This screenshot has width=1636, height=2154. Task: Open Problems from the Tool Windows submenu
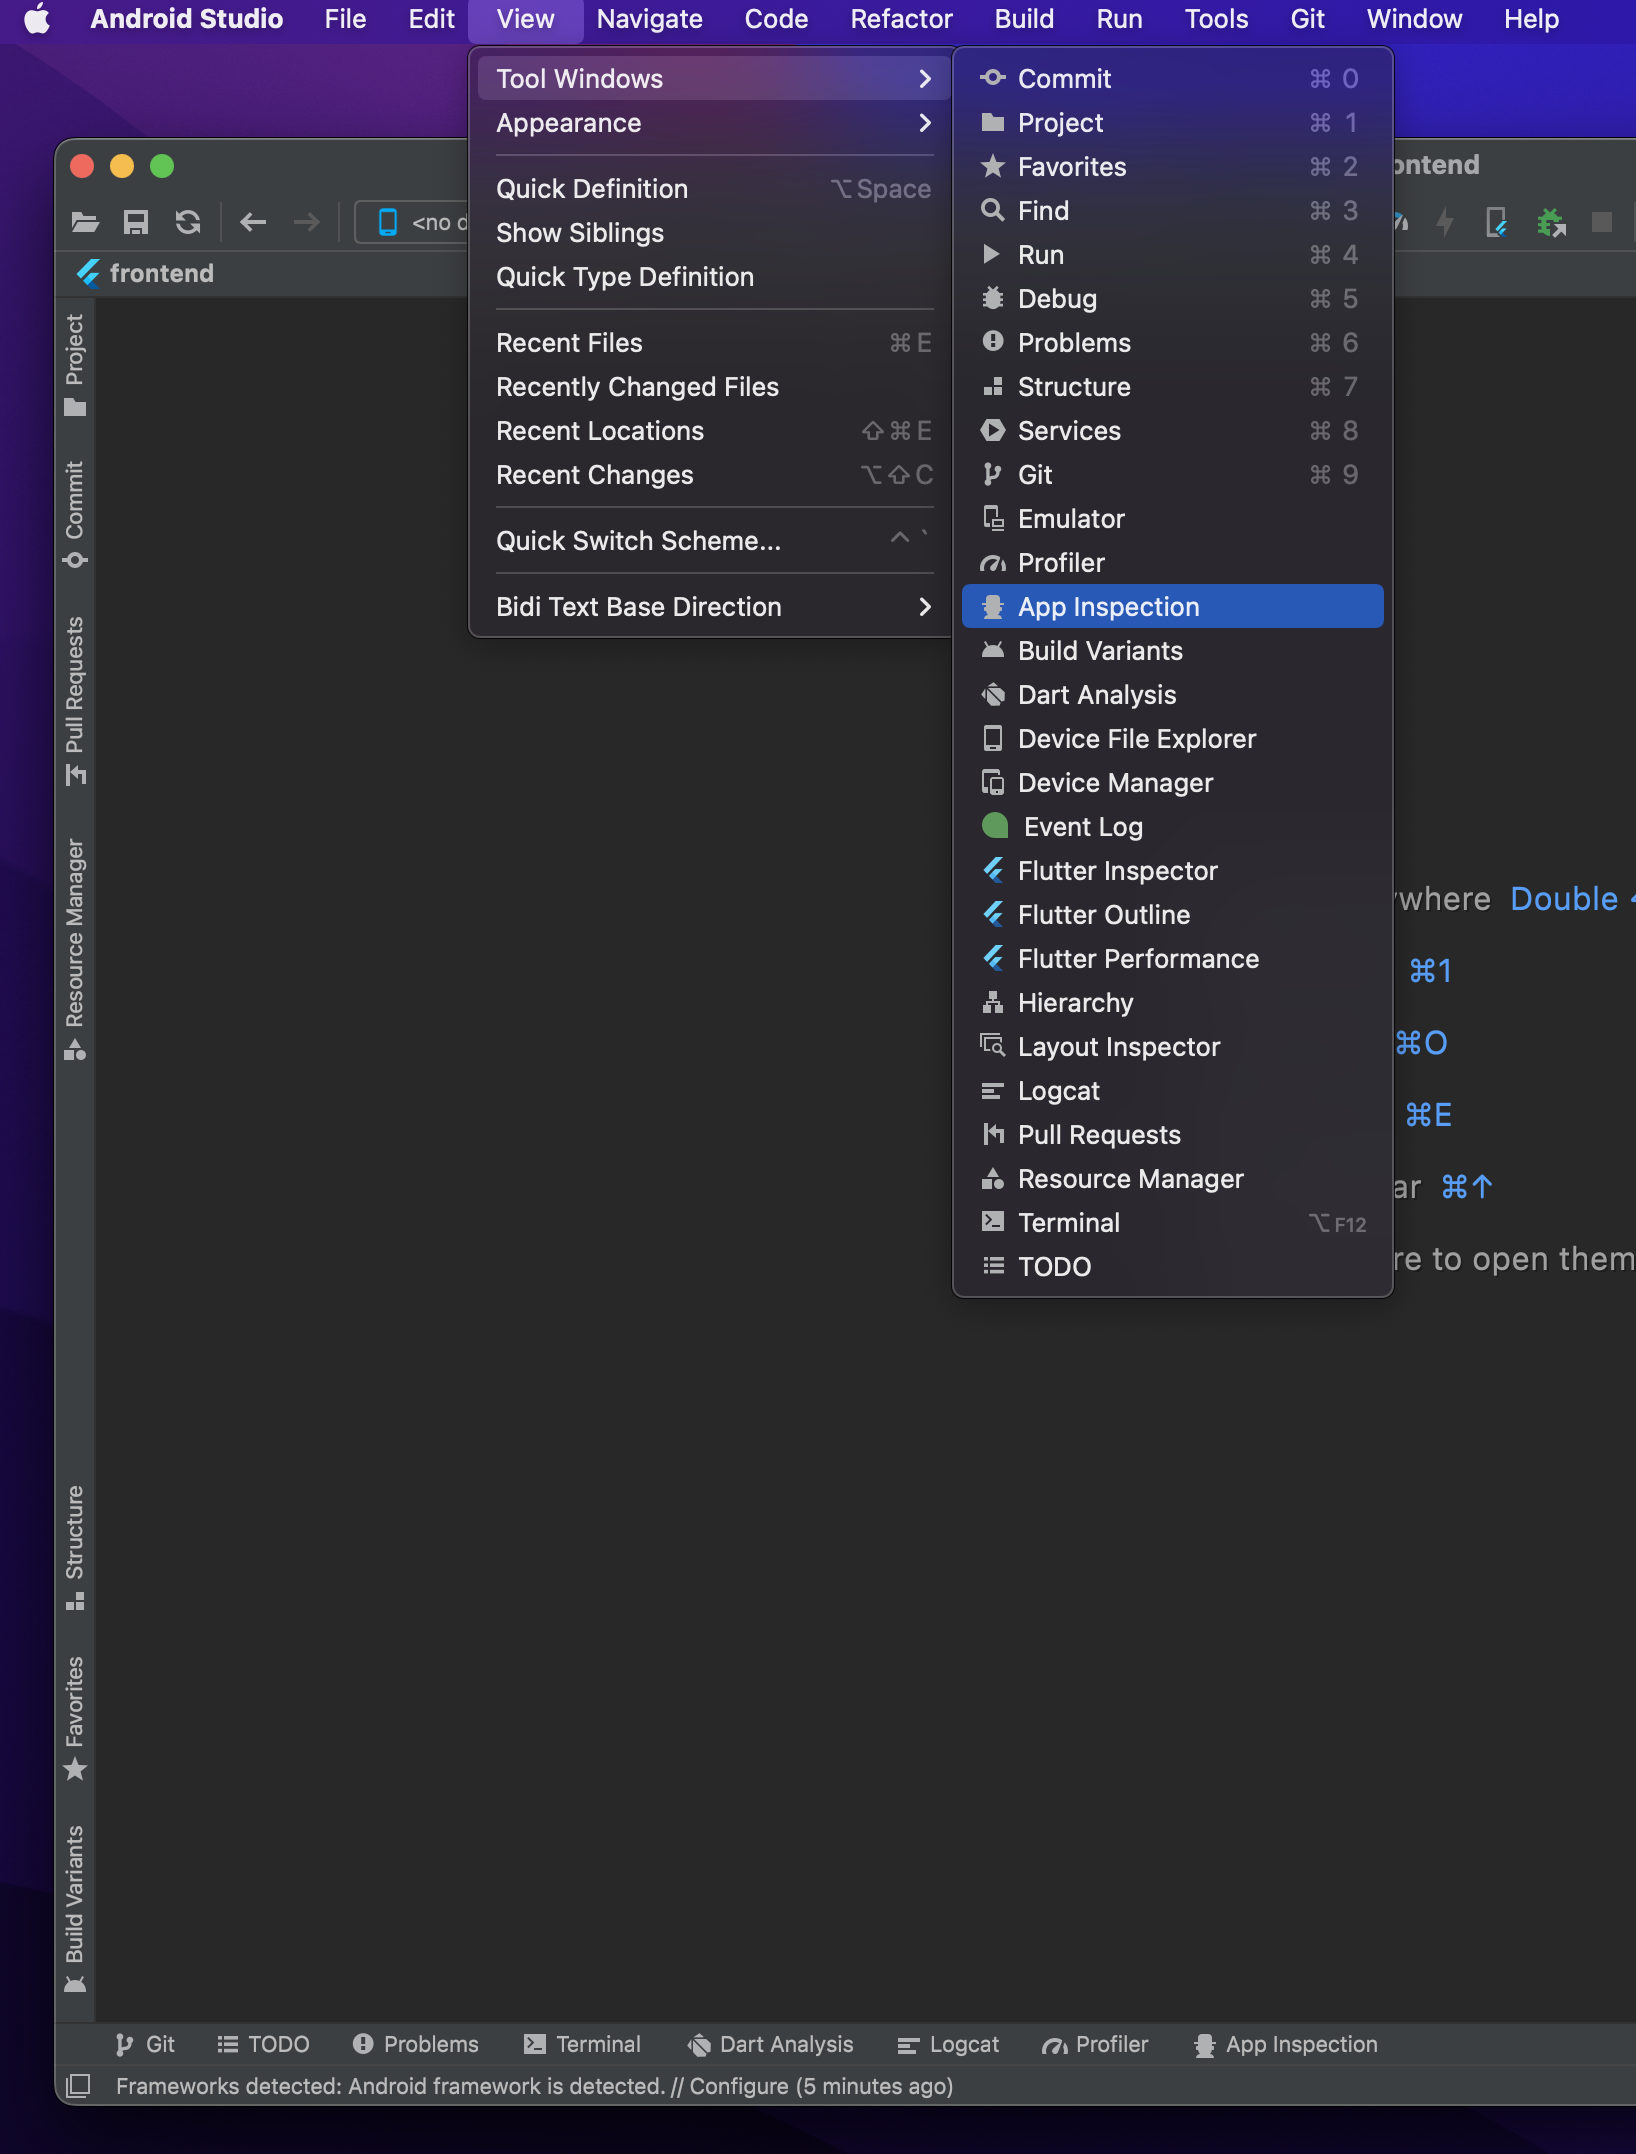pyautogui.click(x=1172, y=343)
